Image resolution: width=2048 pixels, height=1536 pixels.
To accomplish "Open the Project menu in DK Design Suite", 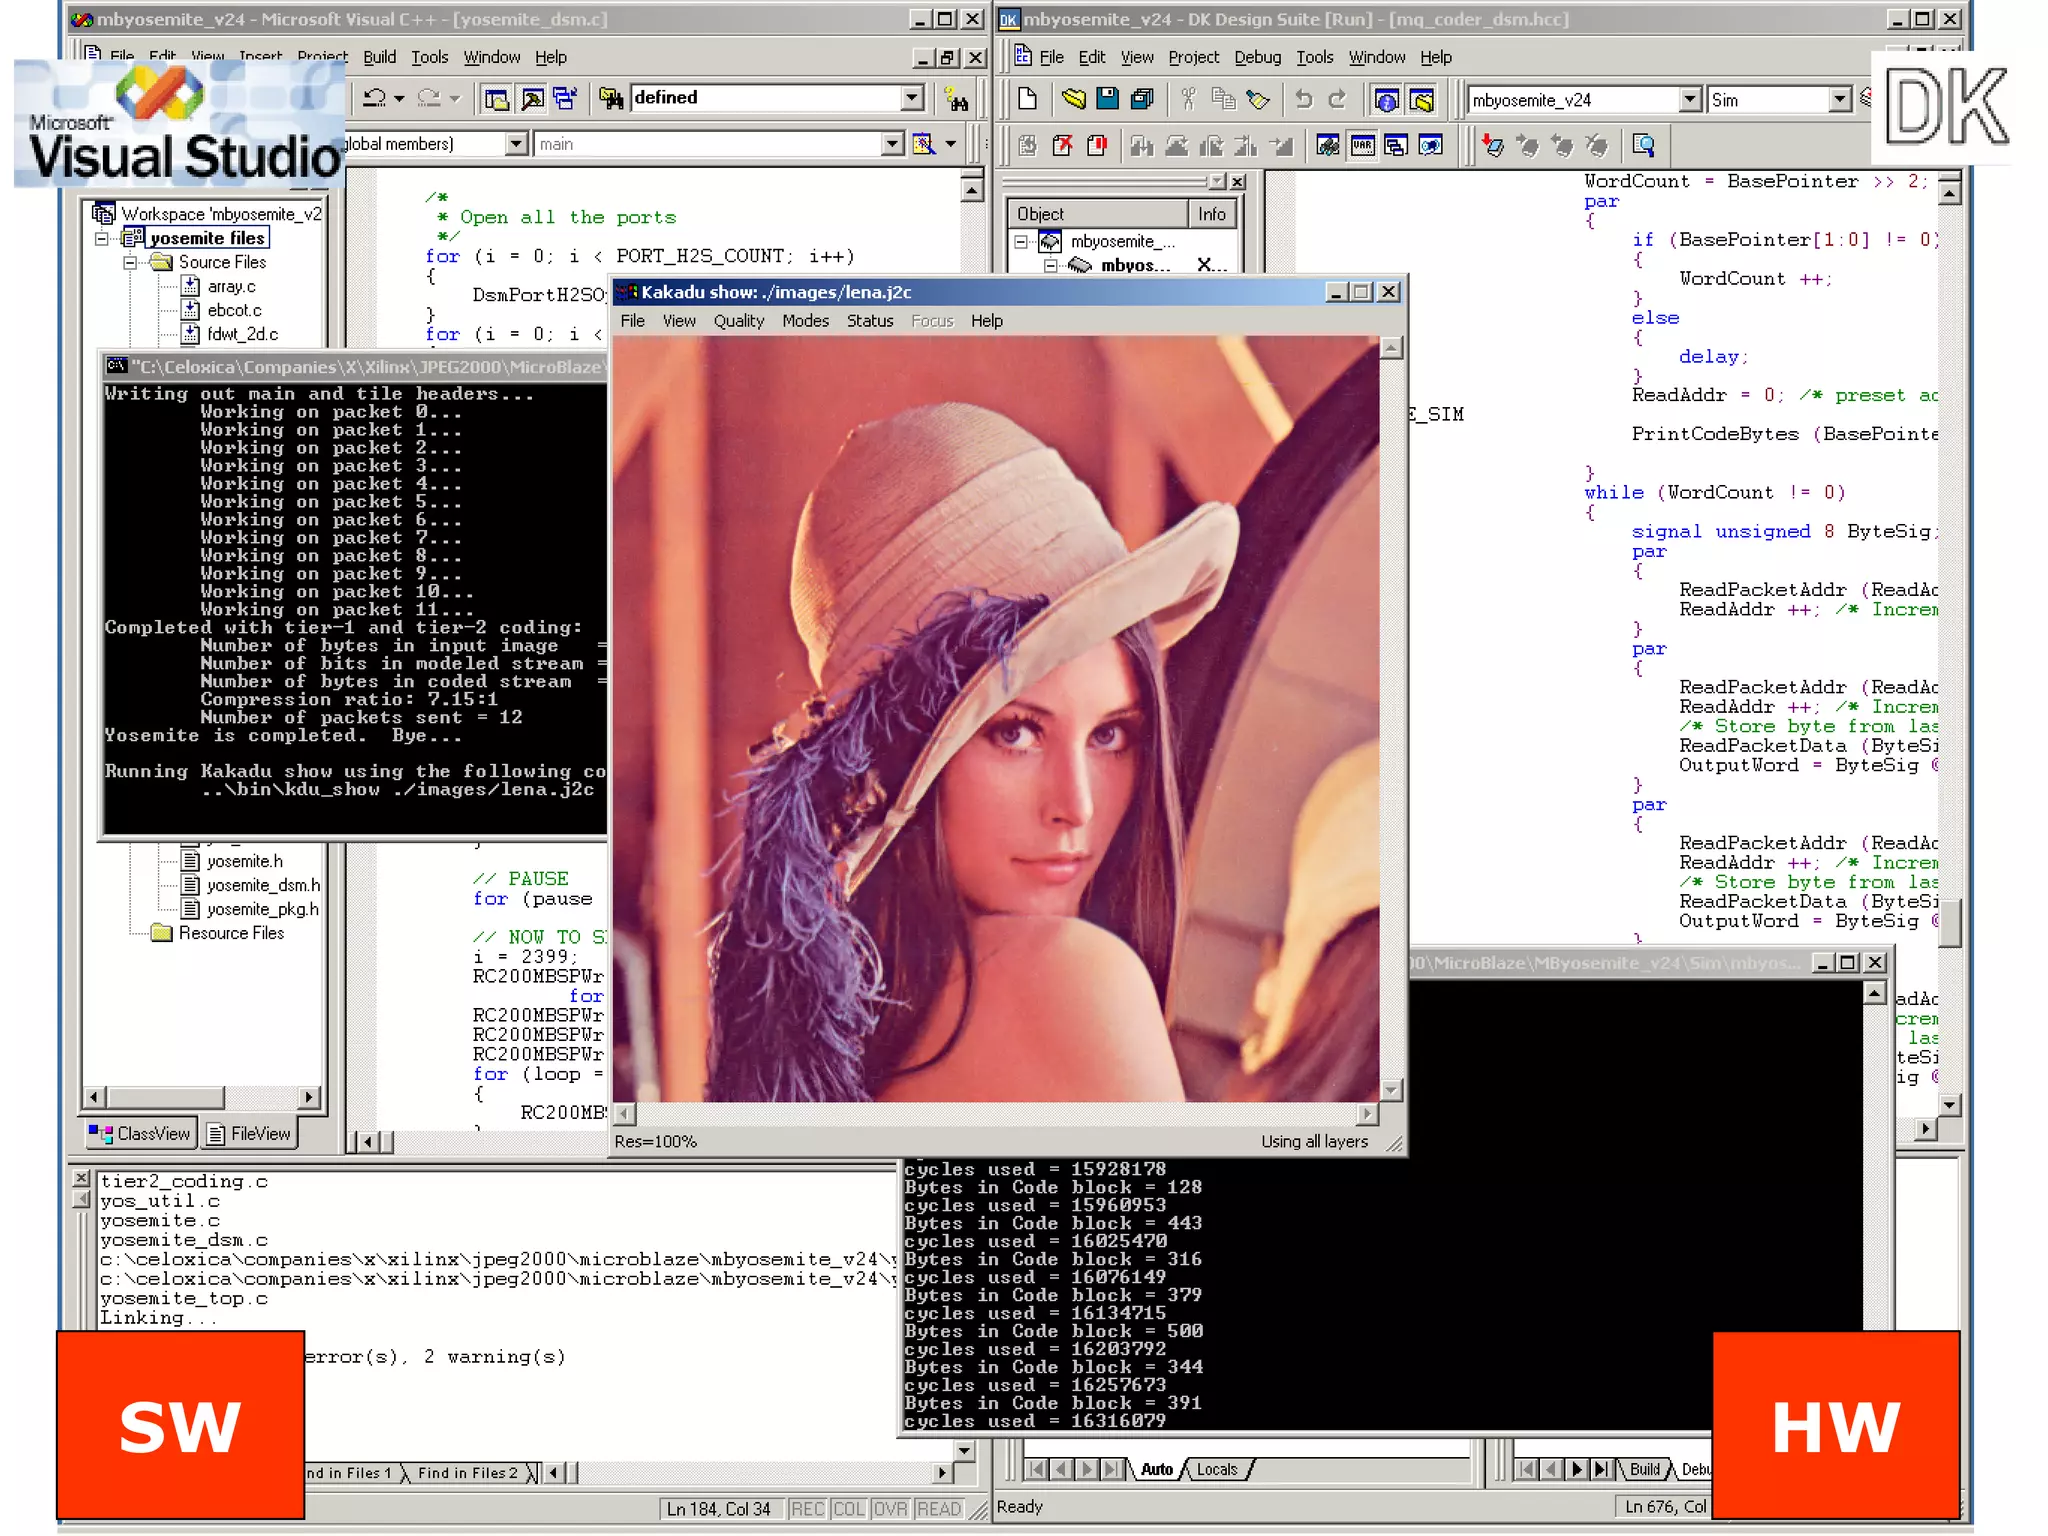I will (1193, 57).
